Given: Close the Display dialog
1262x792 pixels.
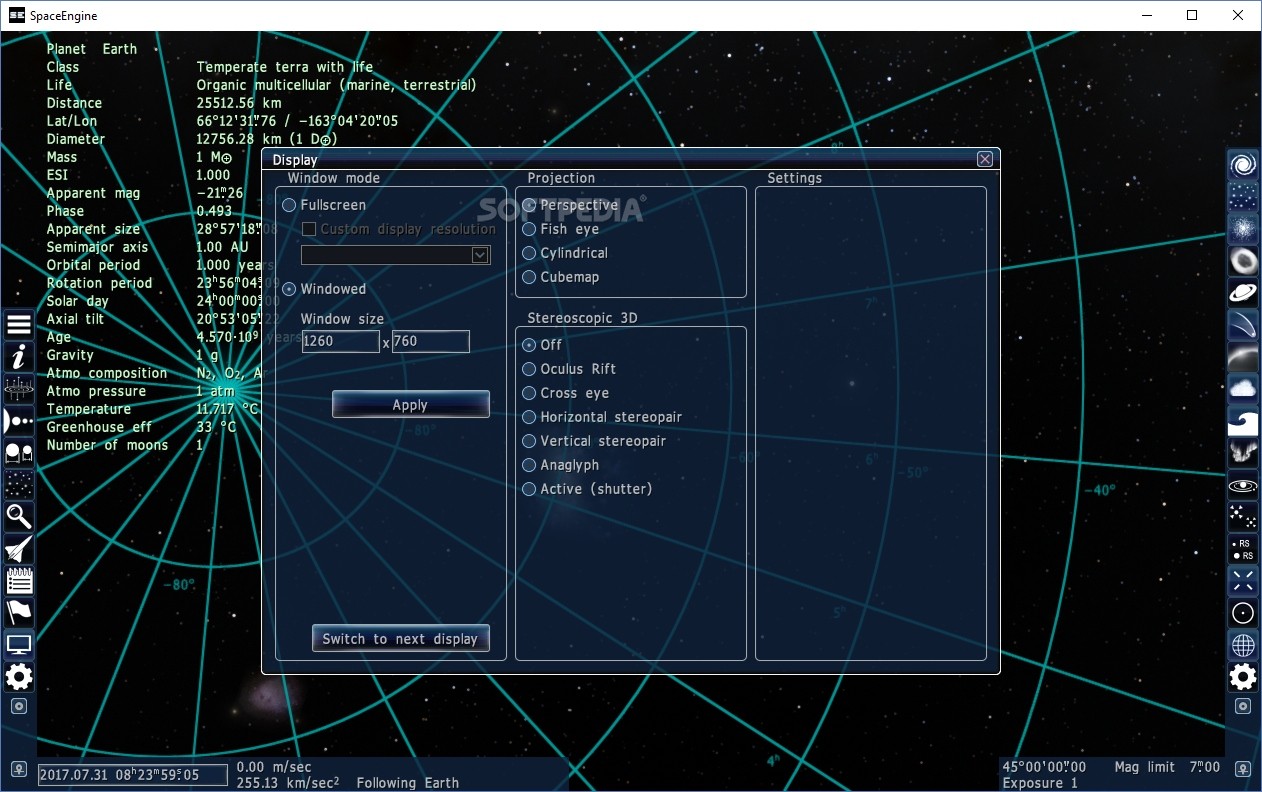Looking at the screenshot, I should tap(985, 159).
